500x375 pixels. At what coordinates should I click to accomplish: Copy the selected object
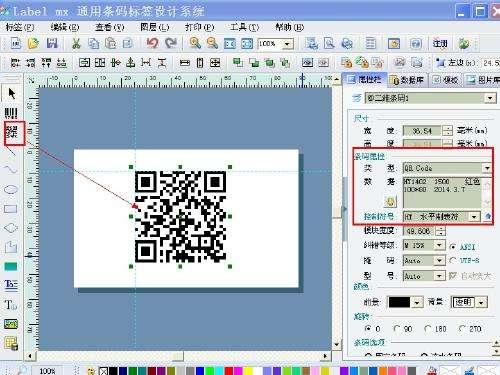click(93, 43)
